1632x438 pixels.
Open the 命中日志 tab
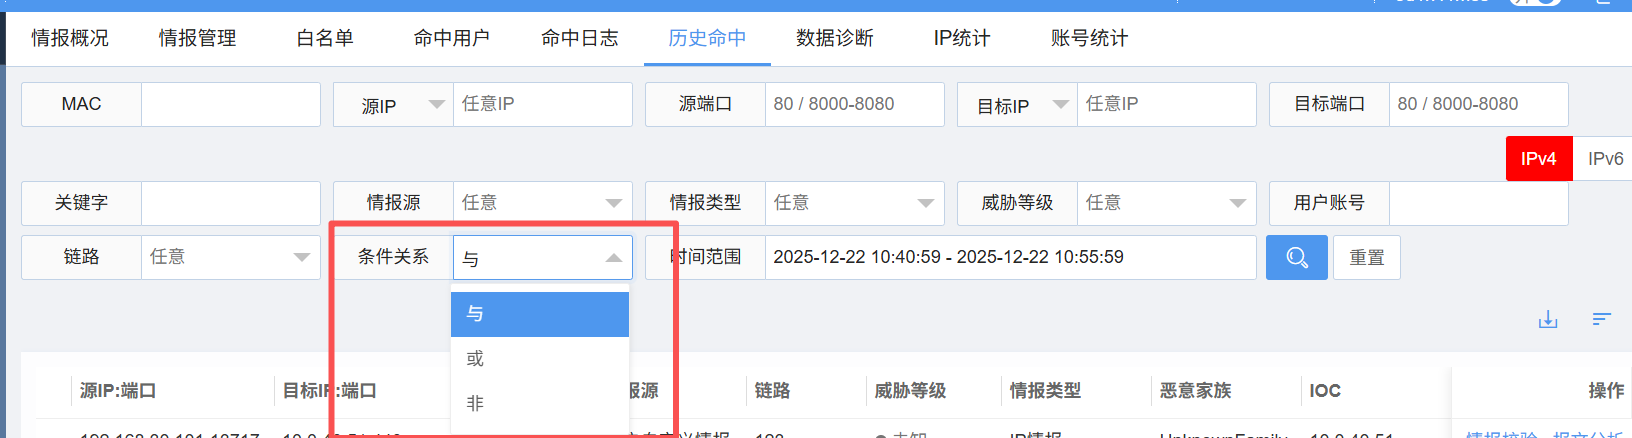point(579,38)
